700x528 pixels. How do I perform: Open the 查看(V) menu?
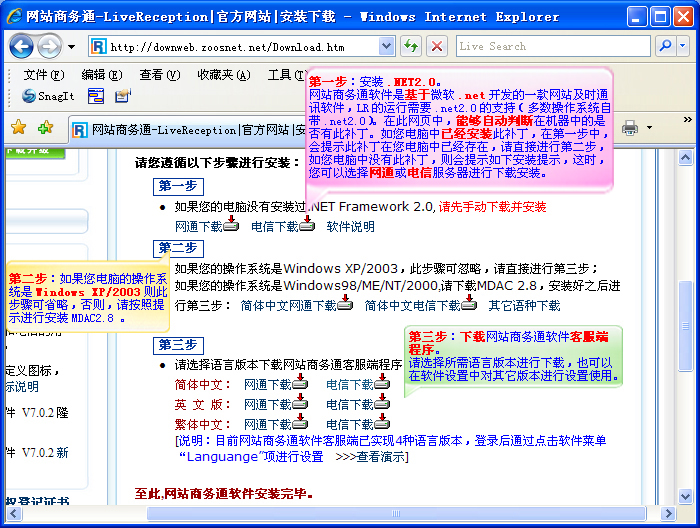click(x=159, y=75)
